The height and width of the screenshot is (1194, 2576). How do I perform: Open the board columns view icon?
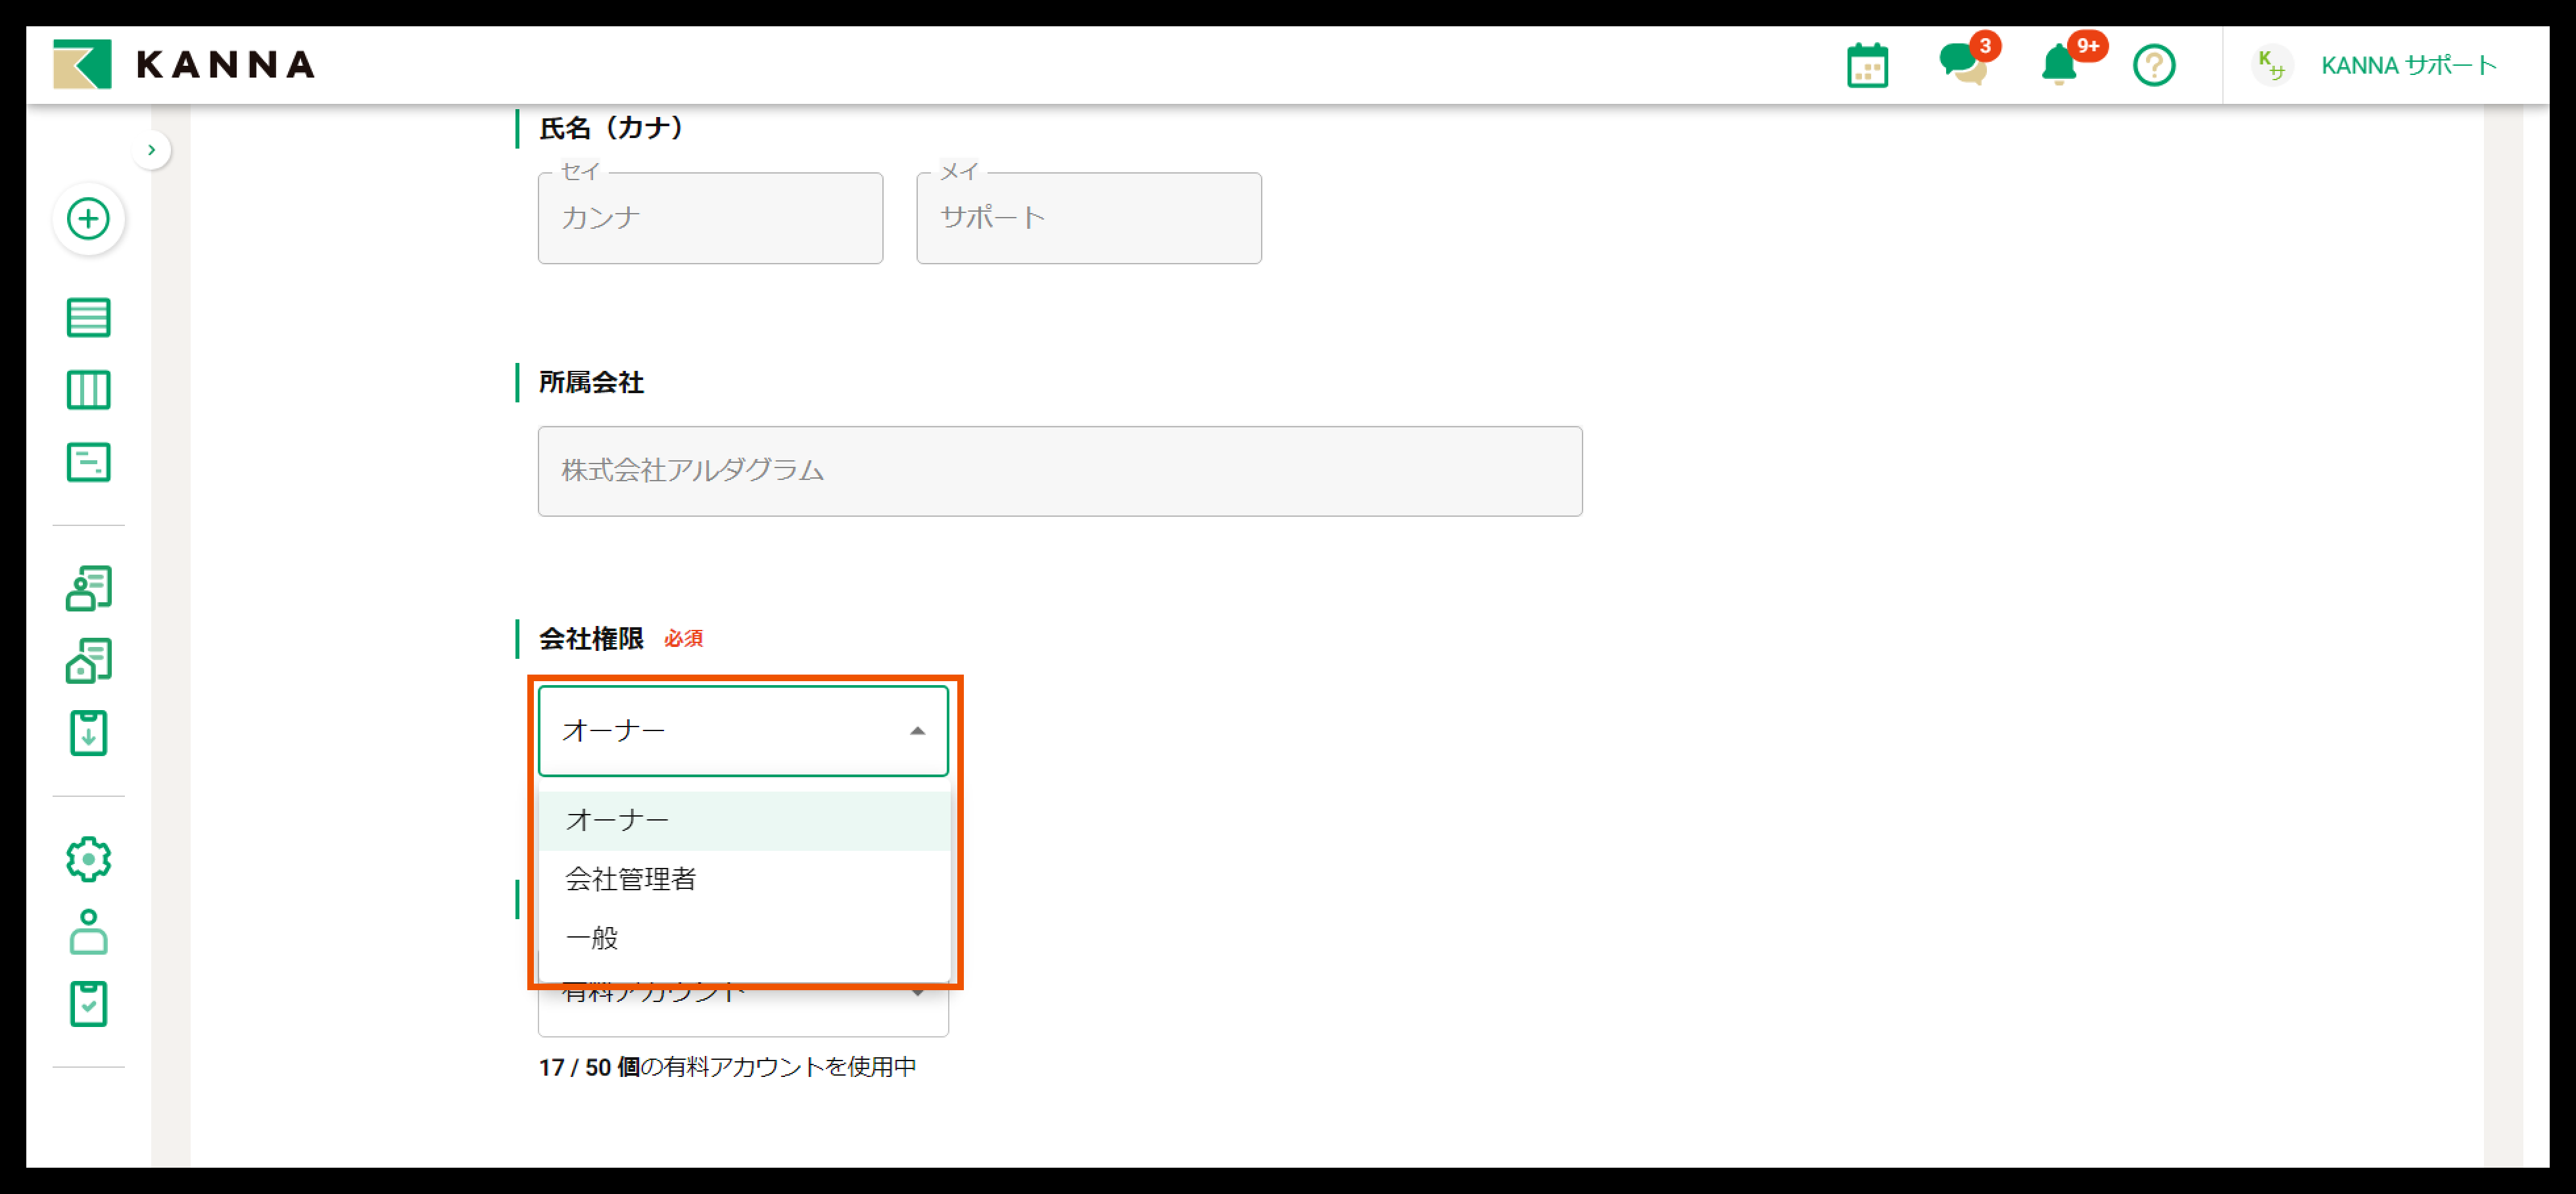[88, 390]
